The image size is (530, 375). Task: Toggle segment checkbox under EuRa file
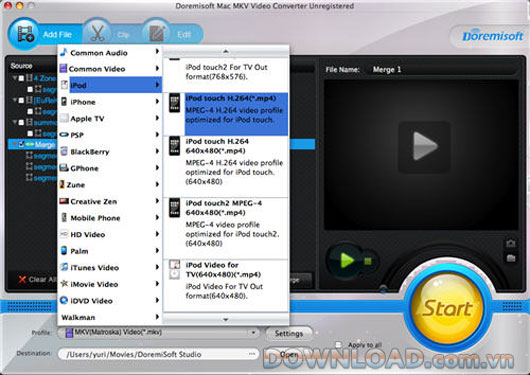[30, 111]
